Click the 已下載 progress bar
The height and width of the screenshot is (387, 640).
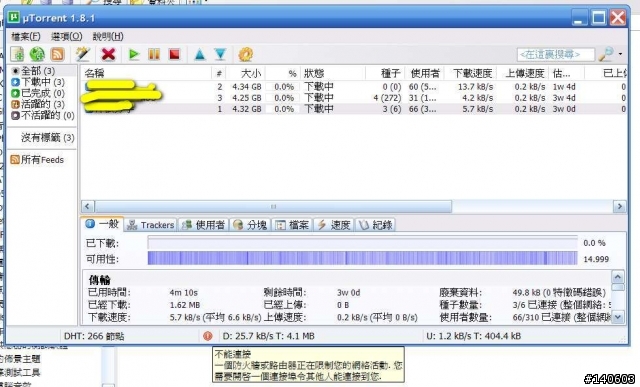click(x=362, y=243)
